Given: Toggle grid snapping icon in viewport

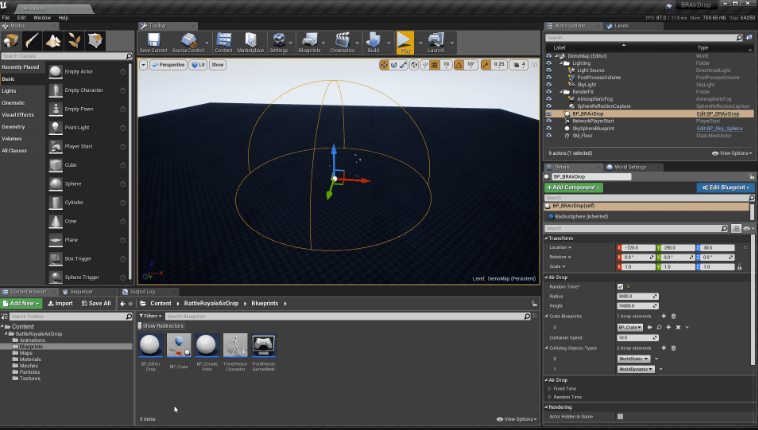Looking at the screenshot, I should (435, 65).
